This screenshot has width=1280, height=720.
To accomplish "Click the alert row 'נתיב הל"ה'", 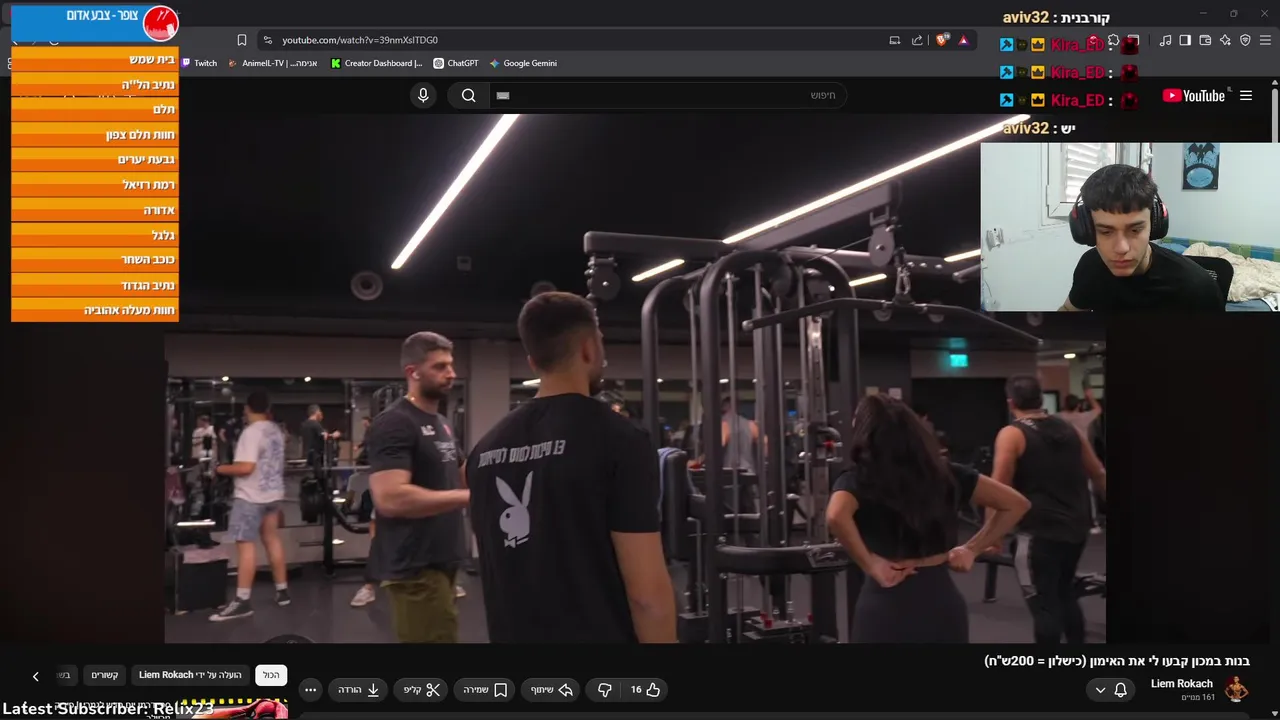I will click(95, 84).
